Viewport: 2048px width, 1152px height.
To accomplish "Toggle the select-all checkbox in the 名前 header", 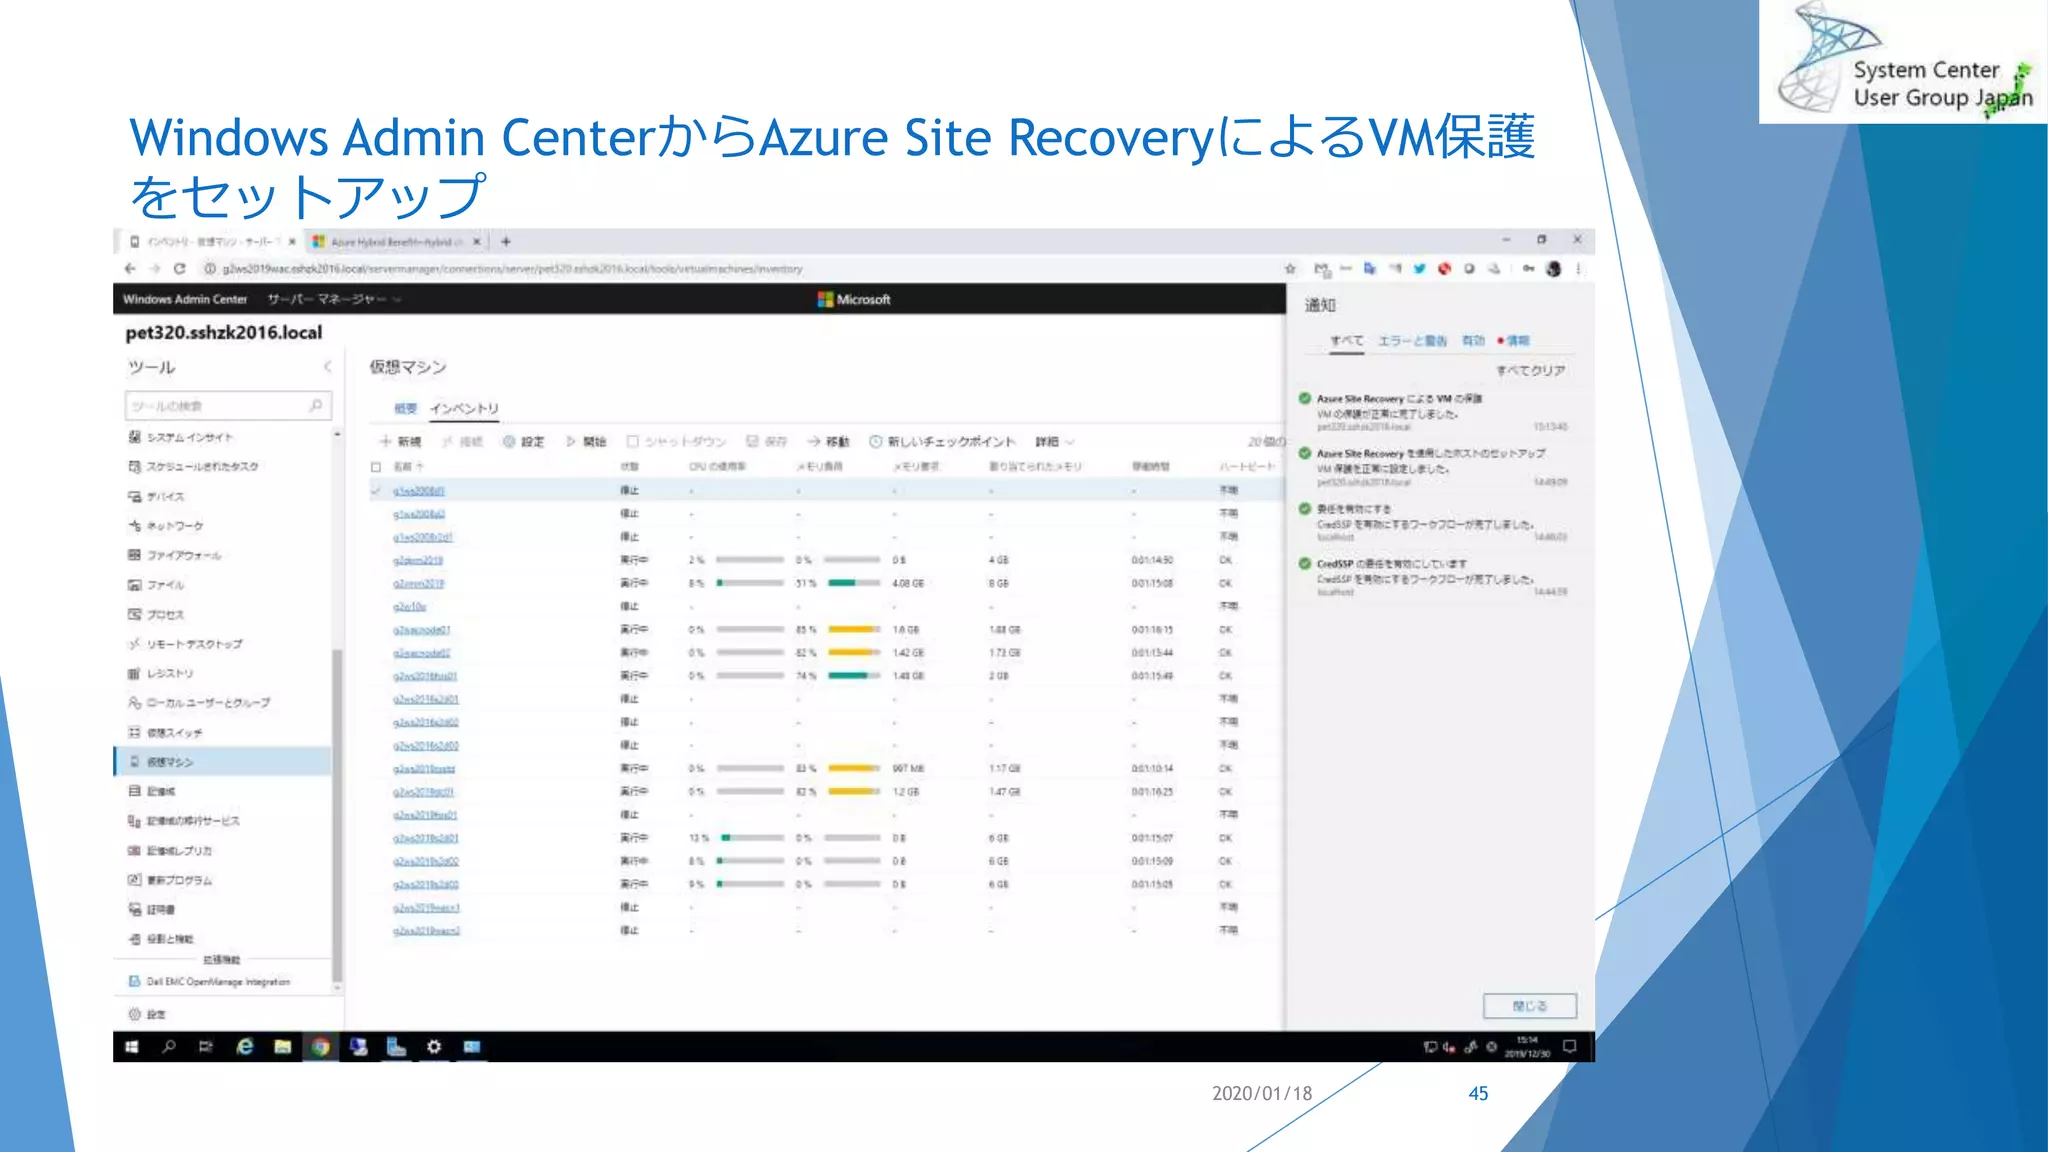I will (x=376, y=467).
